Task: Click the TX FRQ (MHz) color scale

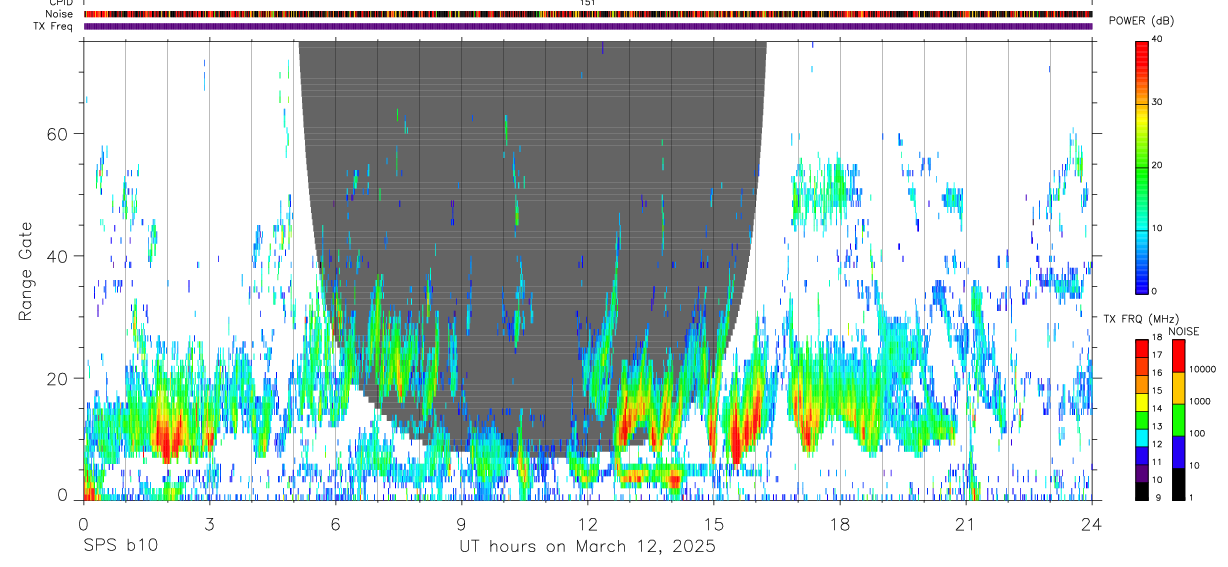Action: (1142, 419)
